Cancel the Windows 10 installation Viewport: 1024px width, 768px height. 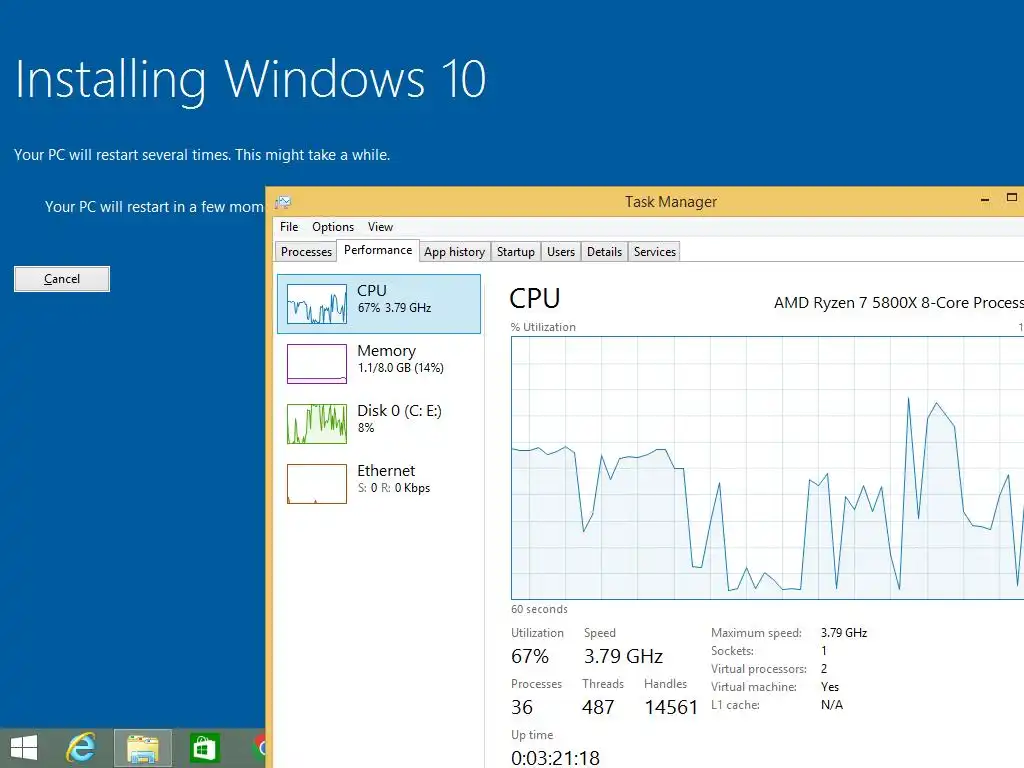[62, 279]
